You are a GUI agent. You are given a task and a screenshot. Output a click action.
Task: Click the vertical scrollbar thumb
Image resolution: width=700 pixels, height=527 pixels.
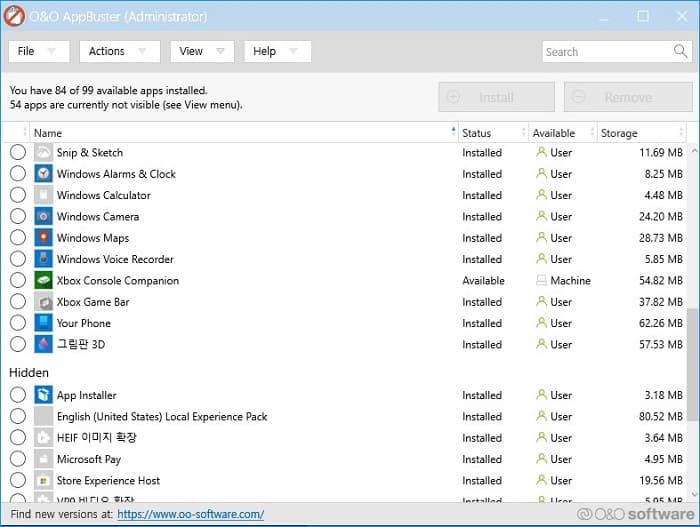tap(693, 364)
